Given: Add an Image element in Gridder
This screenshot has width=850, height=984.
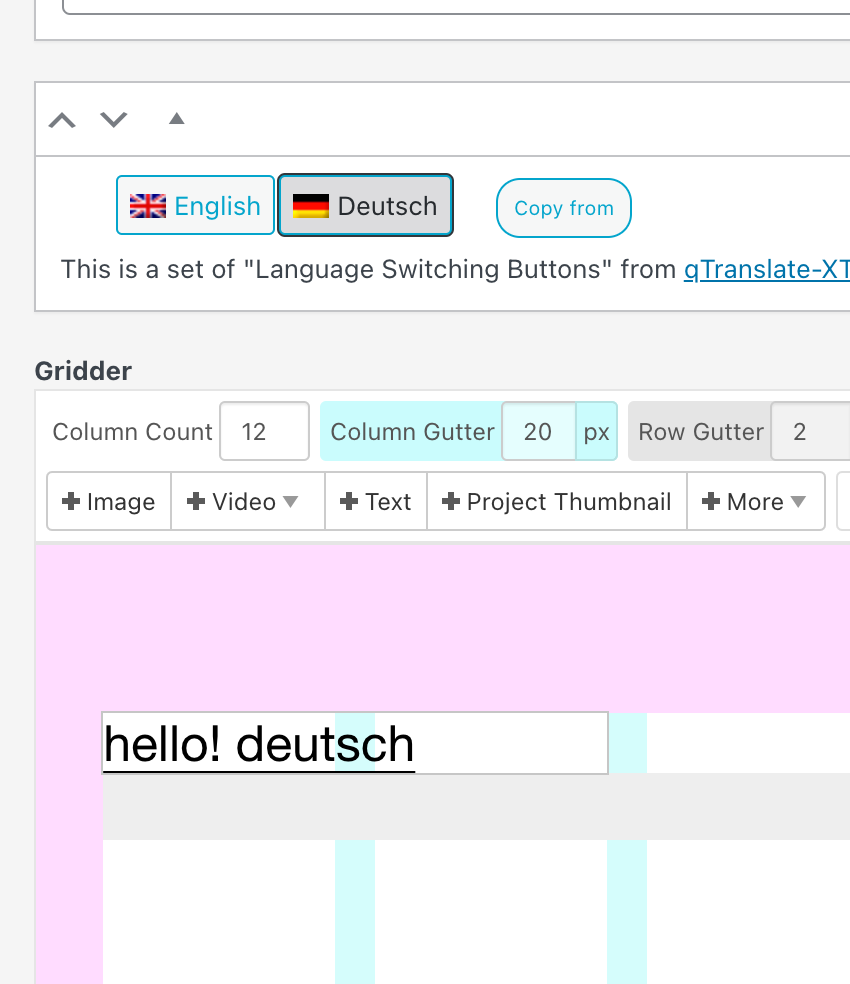Looking at the screenshot, I should tap(107, 501).
